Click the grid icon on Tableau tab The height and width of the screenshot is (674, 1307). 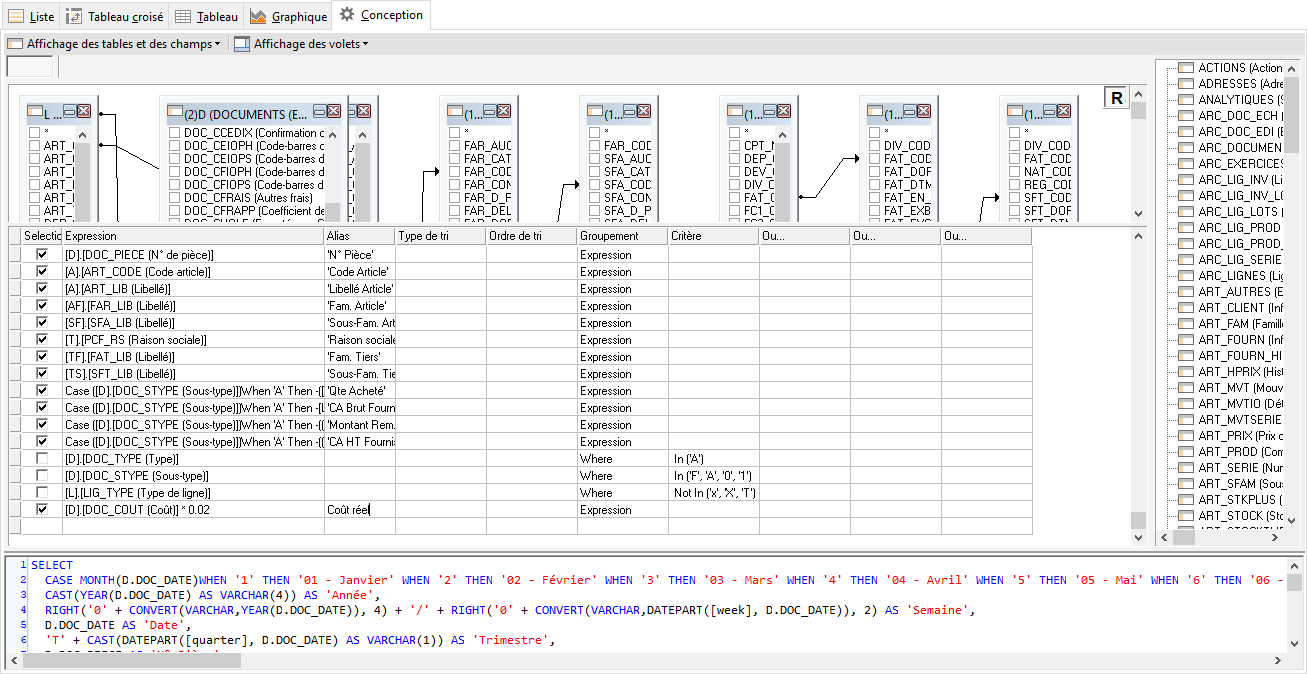click(182, 16)
